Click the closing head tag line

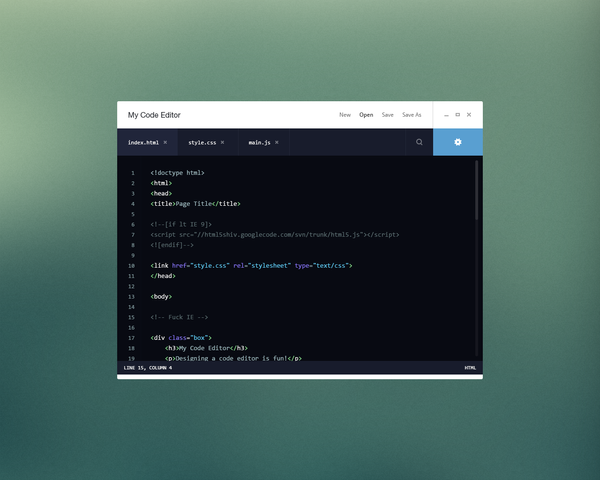coord(163,276)
